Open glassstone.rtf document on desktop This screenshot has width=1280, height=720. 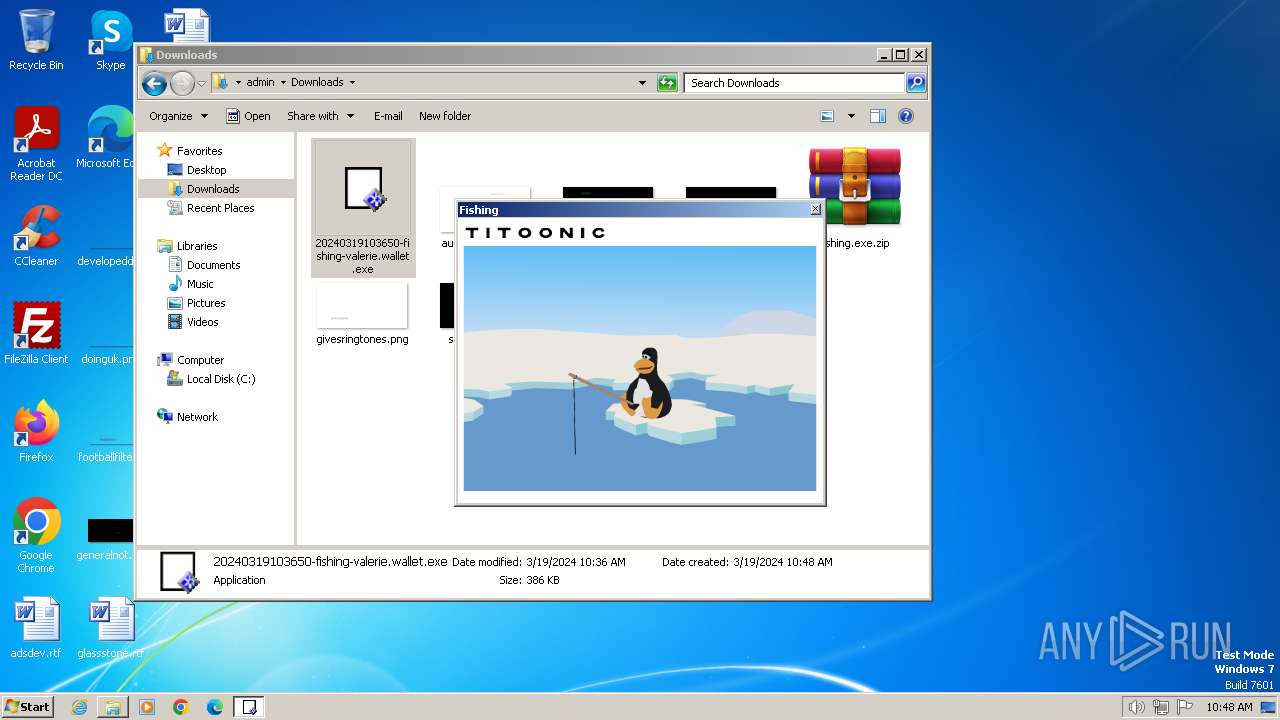(110, 628)
